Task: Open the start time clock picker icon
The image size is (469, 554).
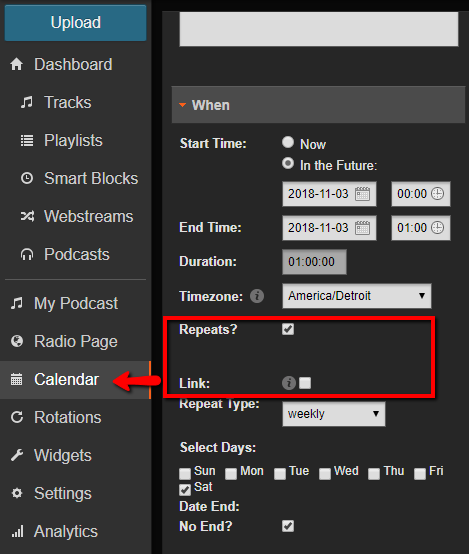Action: pos(438,194)
